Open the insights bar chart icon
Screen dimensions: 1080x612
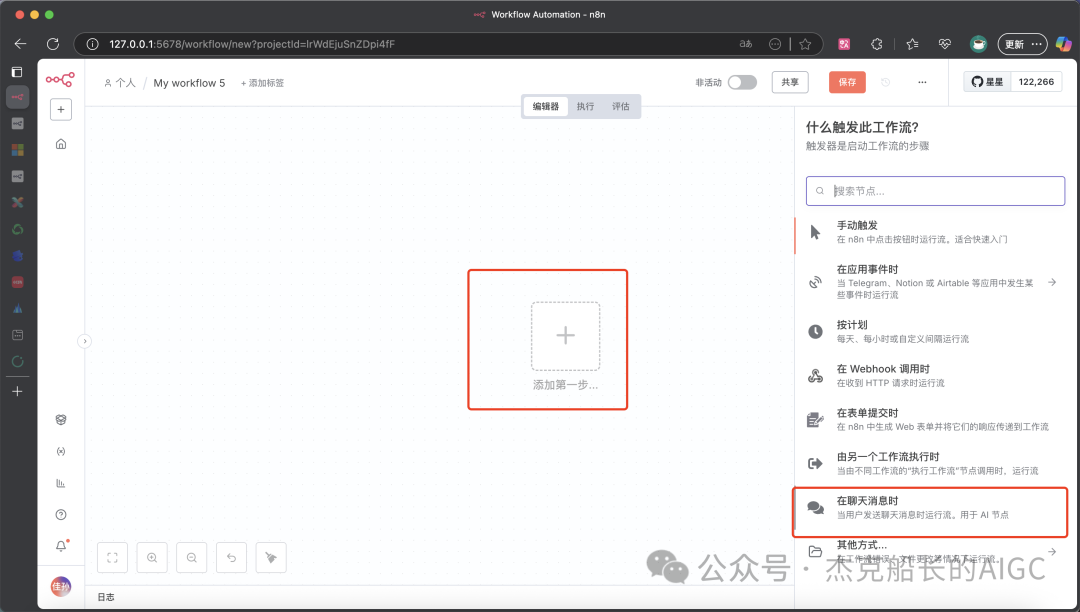tap(61, 483)
